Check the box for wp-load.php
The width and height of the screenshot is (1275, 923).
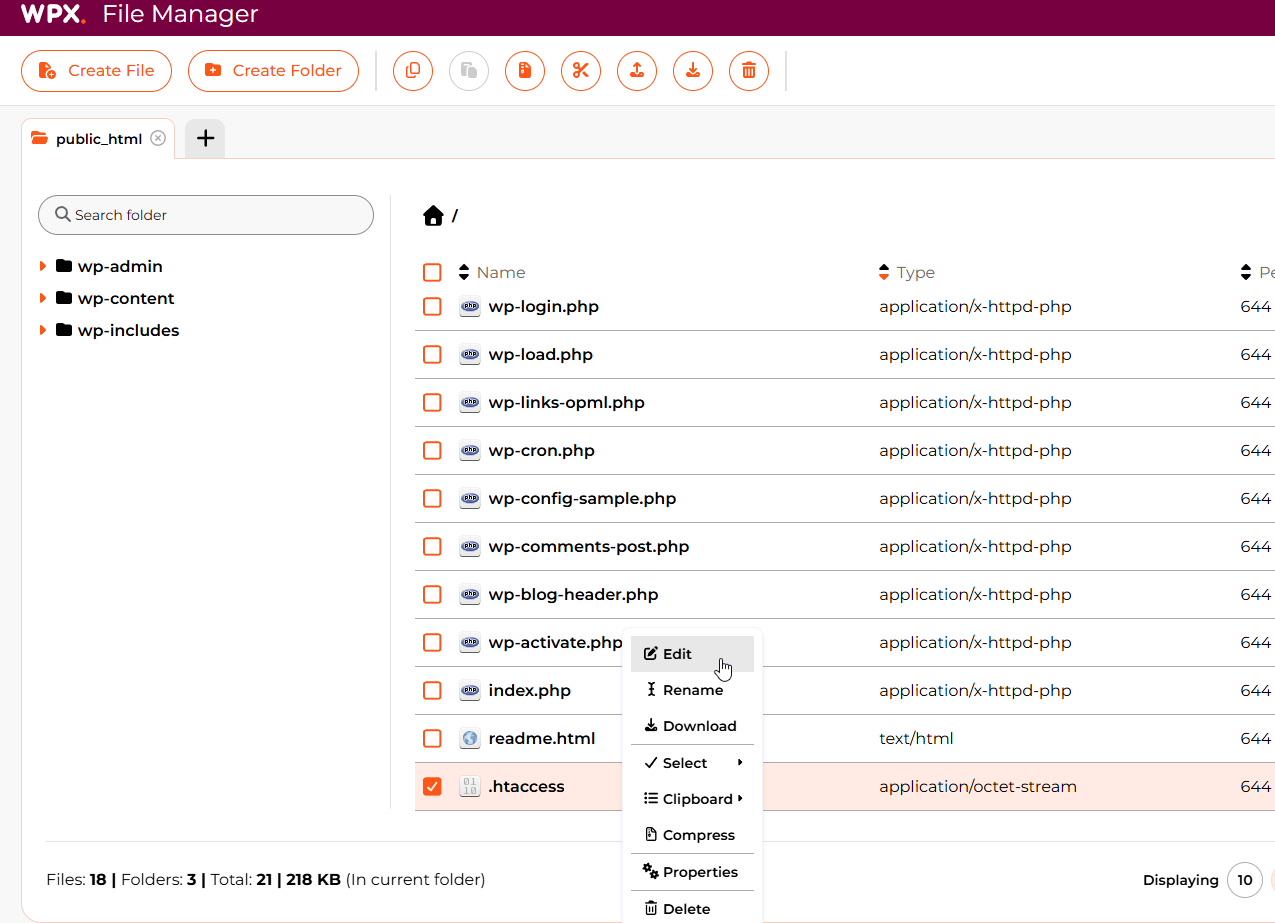pyautogui.click(x=432, y=355)
